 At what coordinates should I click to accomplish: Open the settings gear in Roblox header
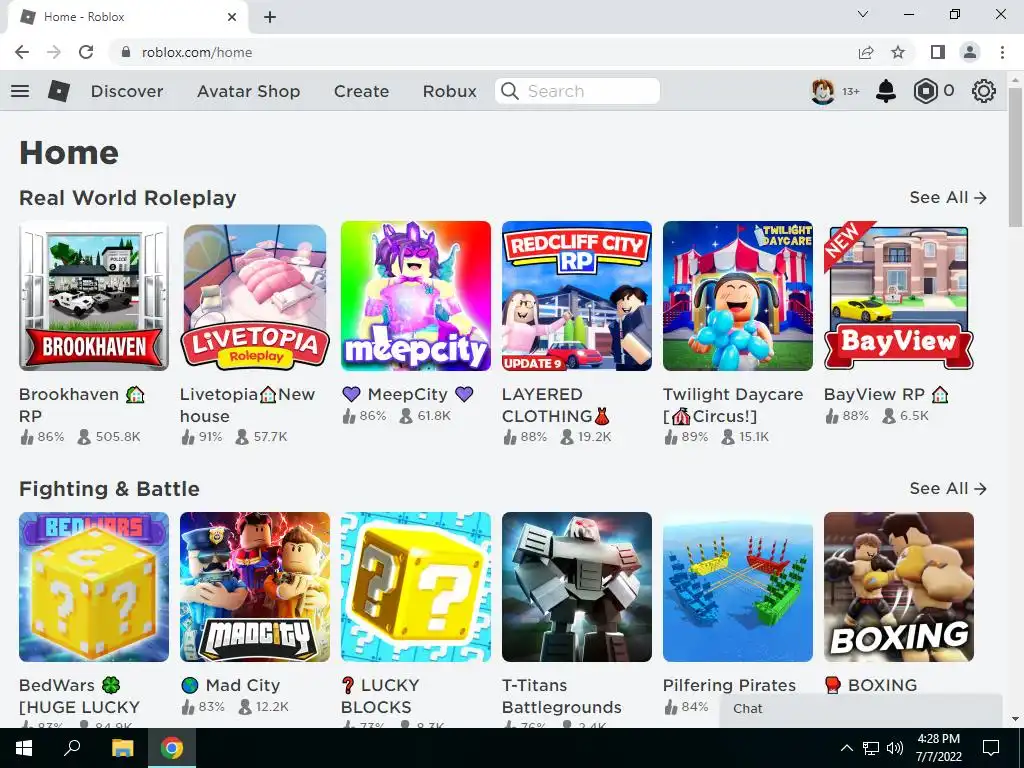(984, 91)
